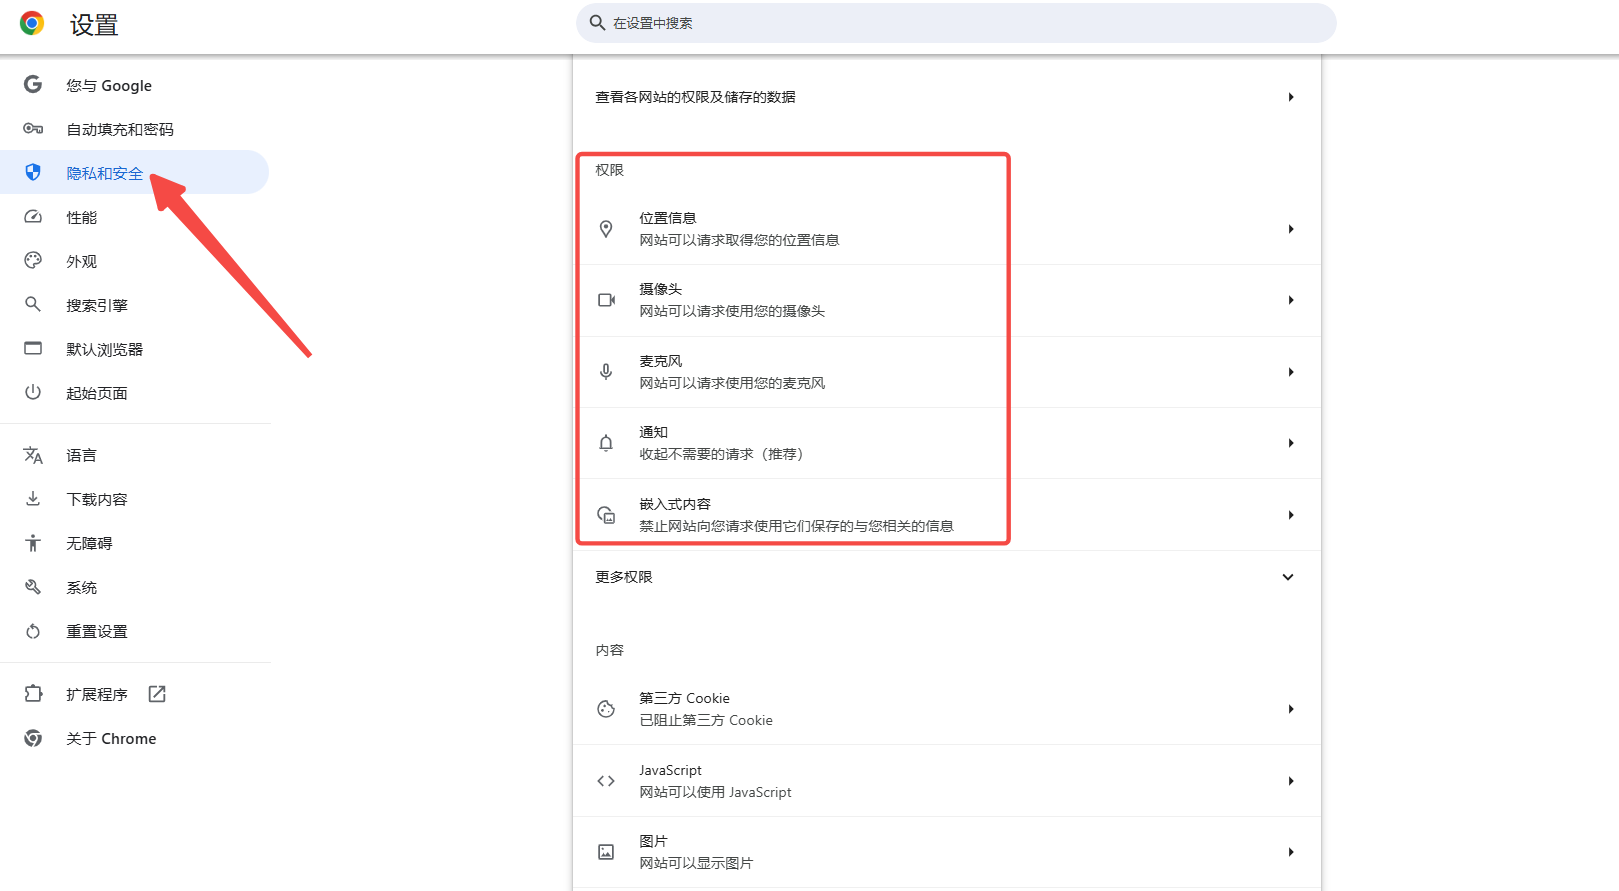The image size is (1619, 891).
Task: Click the cookie icon for 第三方 Cookie
Action: click(606, 709)
